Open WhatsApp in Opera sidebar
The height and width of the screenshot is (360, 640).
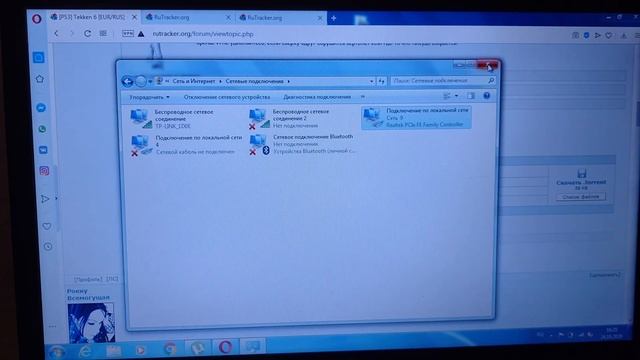click(42, 129)
